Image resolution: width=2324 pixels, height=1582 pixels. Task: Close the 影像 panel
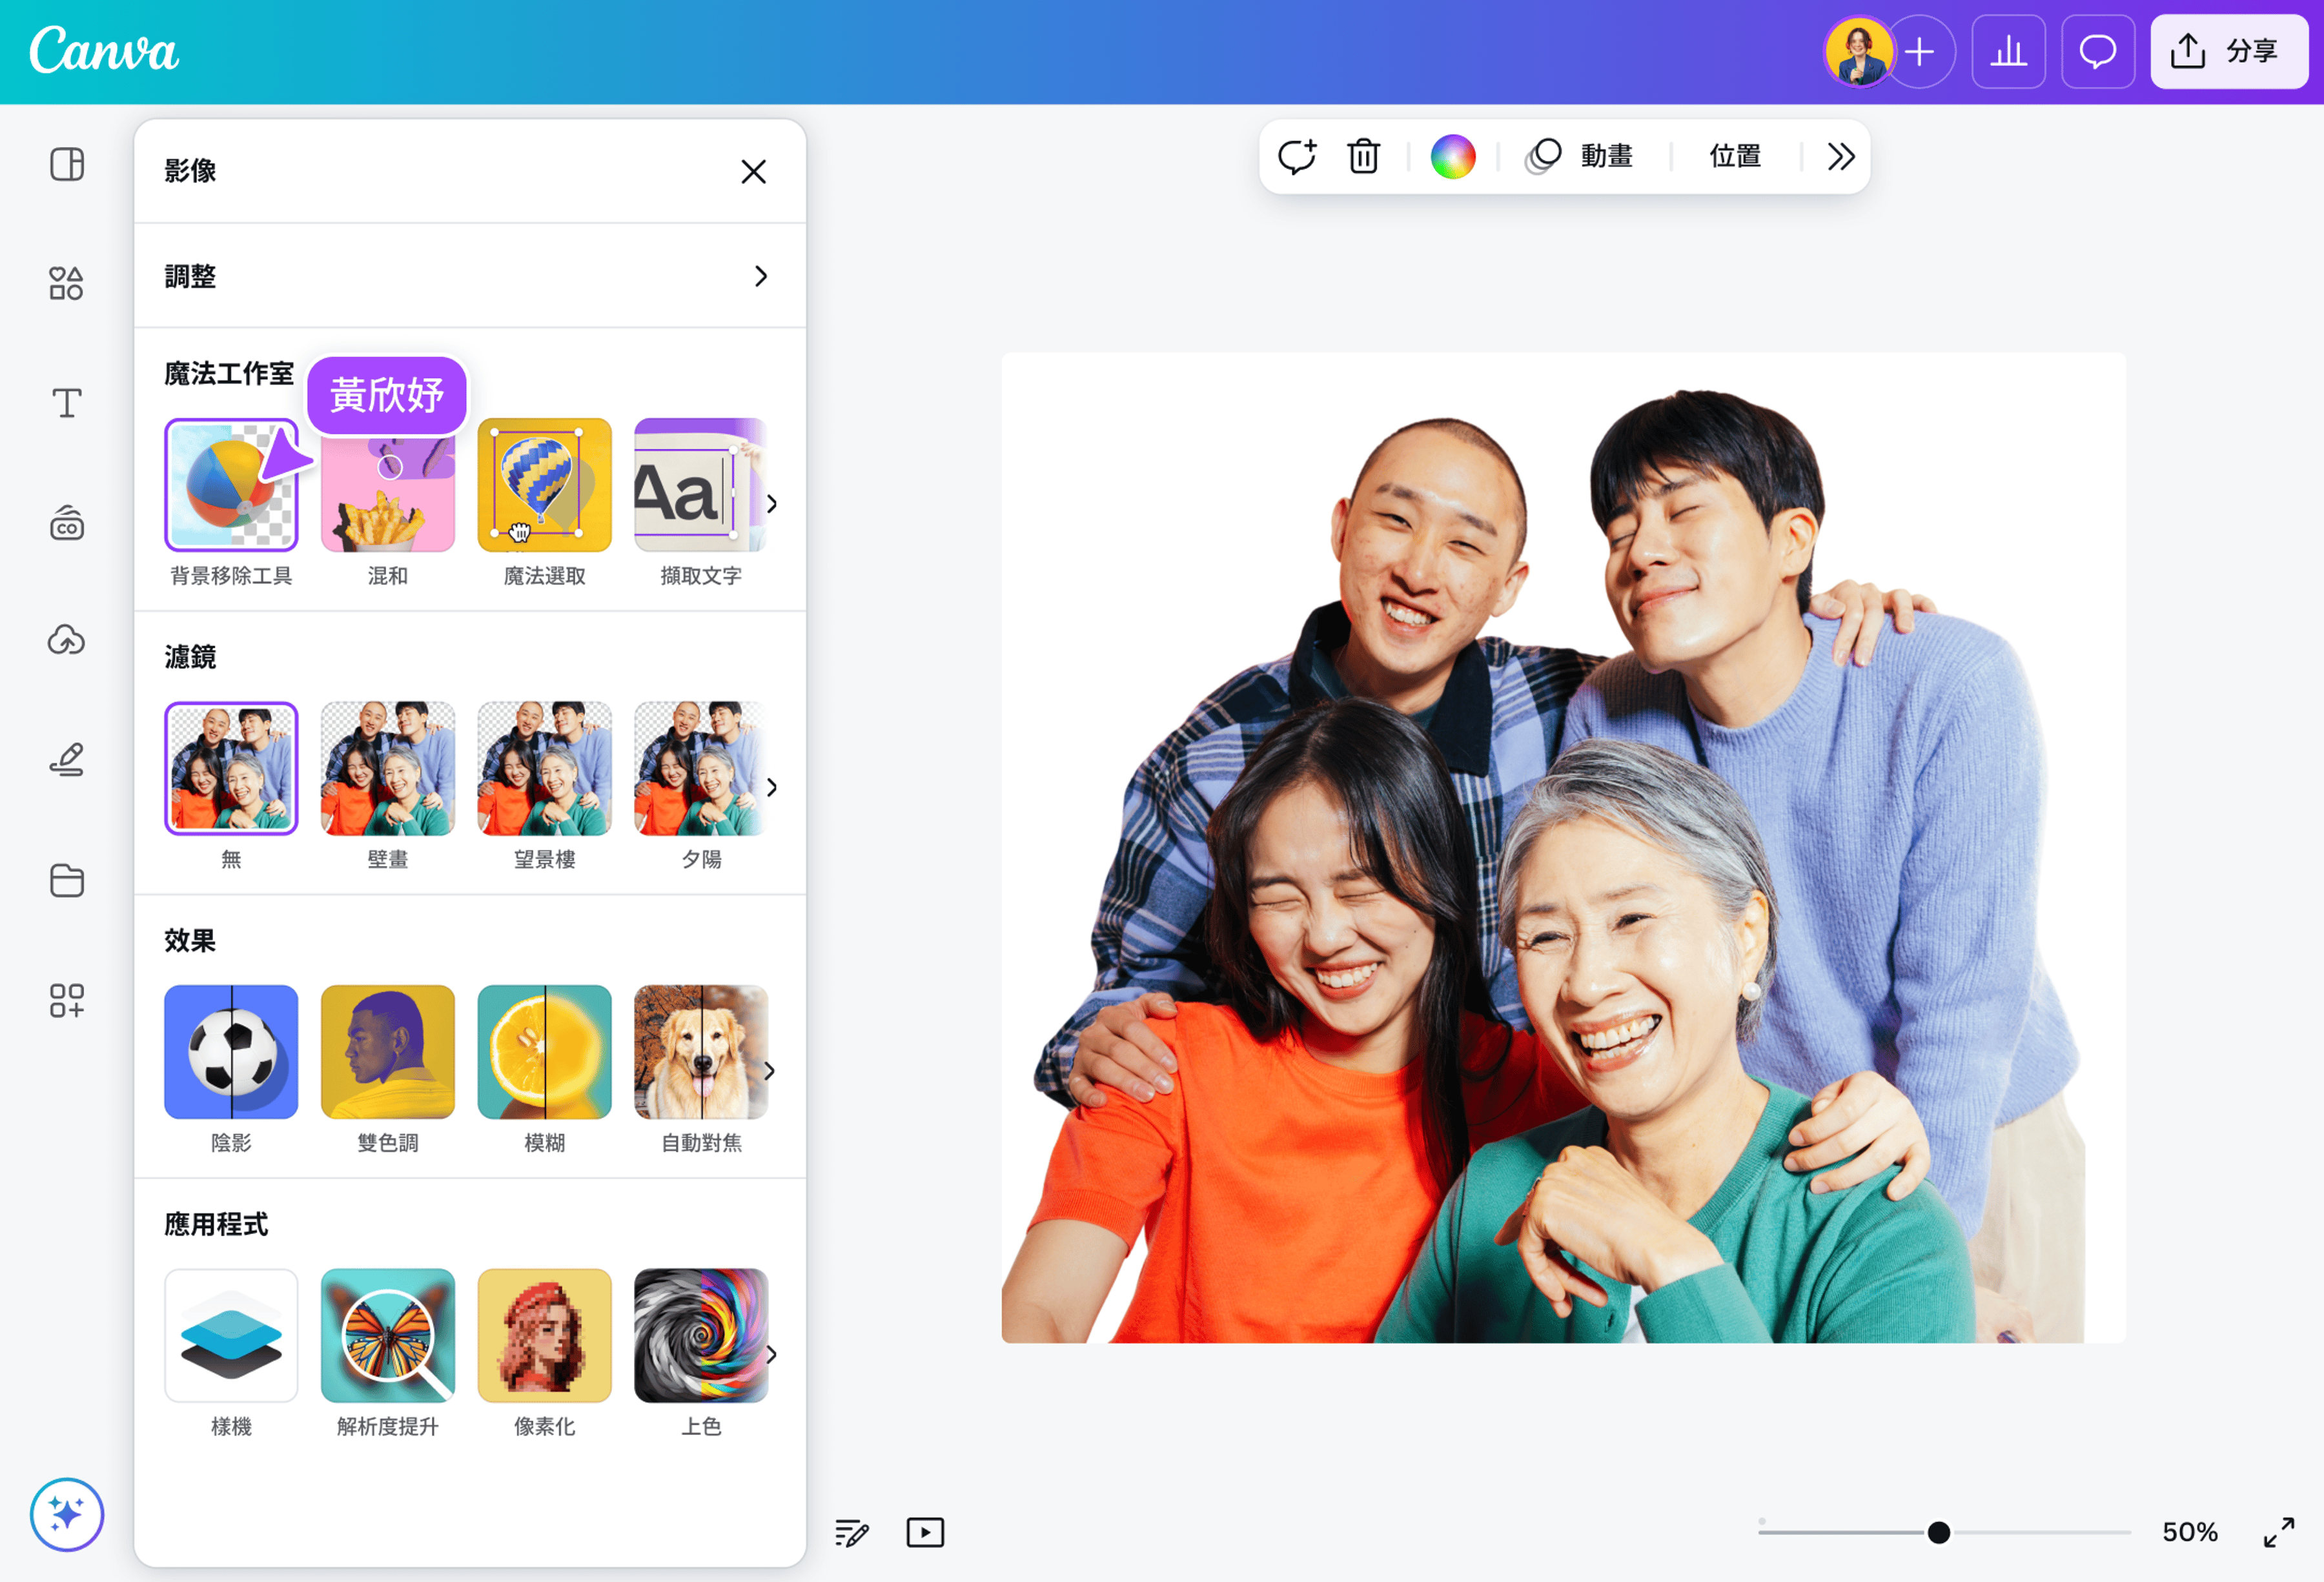(754, 171)
